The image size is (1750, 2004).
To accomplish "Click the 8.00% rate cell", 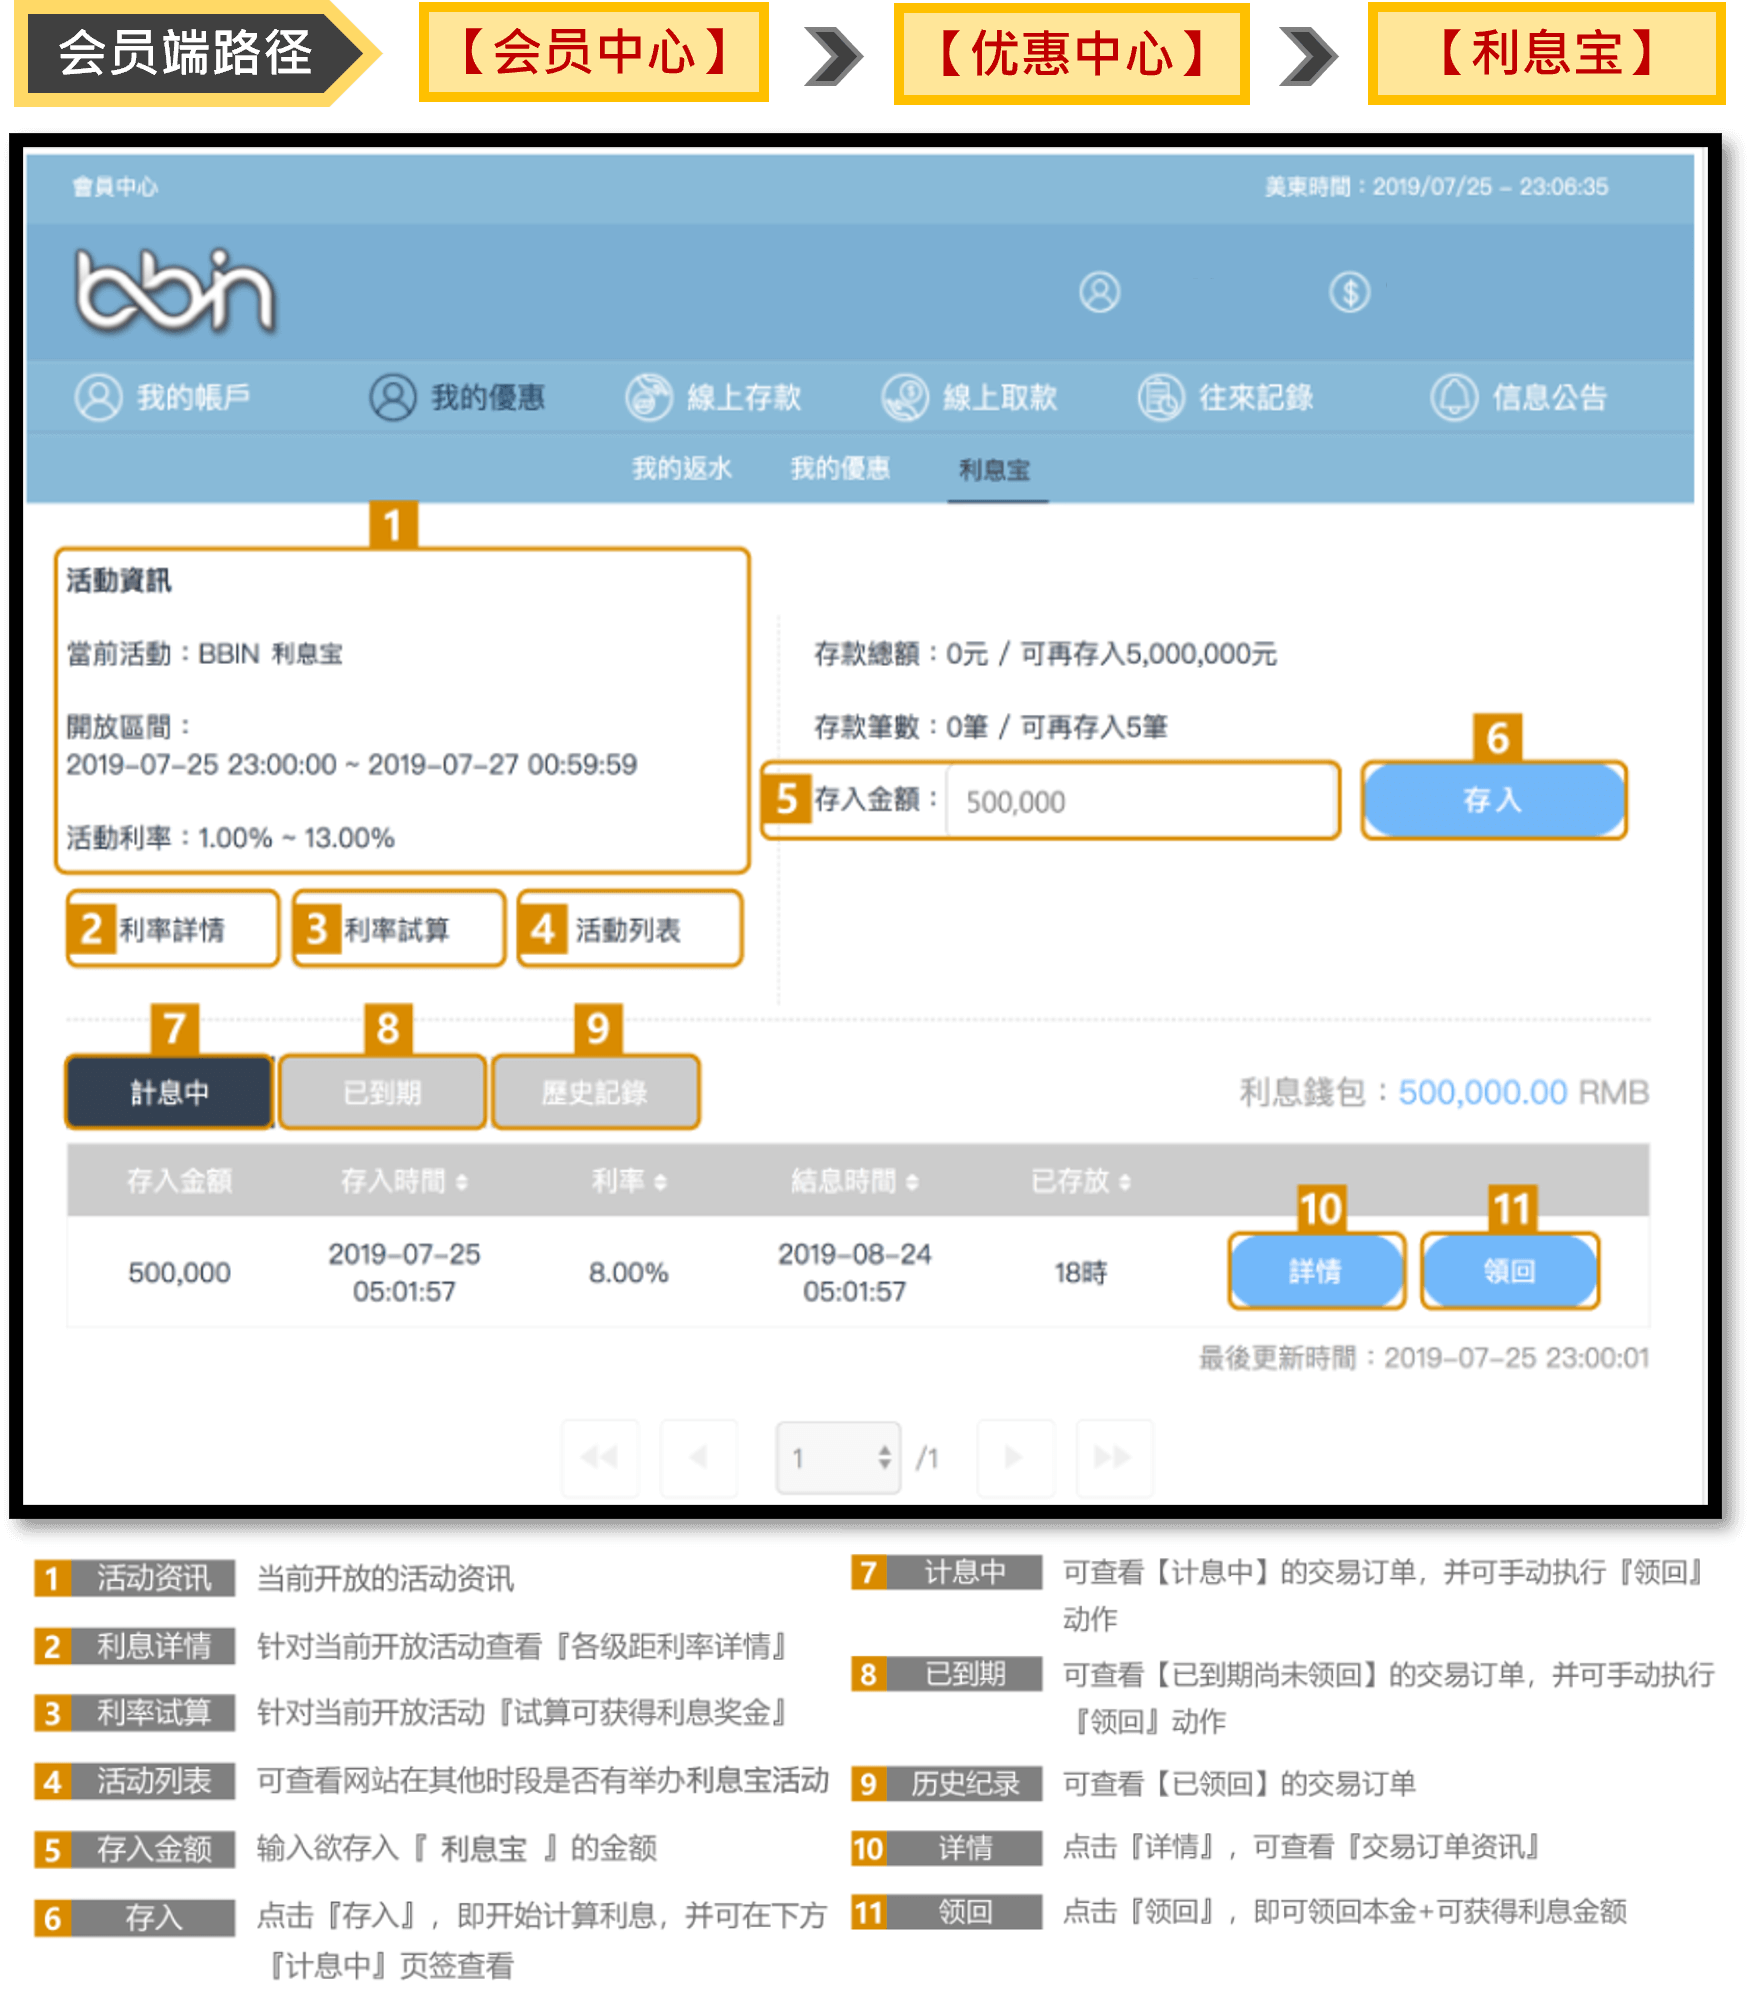I will coord(629,1272).
